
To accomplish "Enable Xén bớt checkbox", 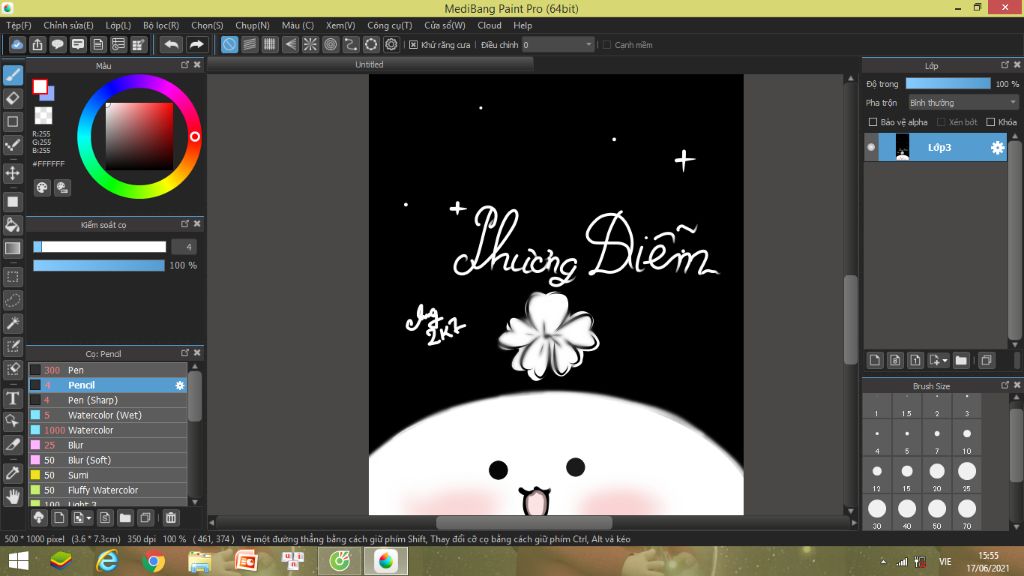I will tap(941, 122).
